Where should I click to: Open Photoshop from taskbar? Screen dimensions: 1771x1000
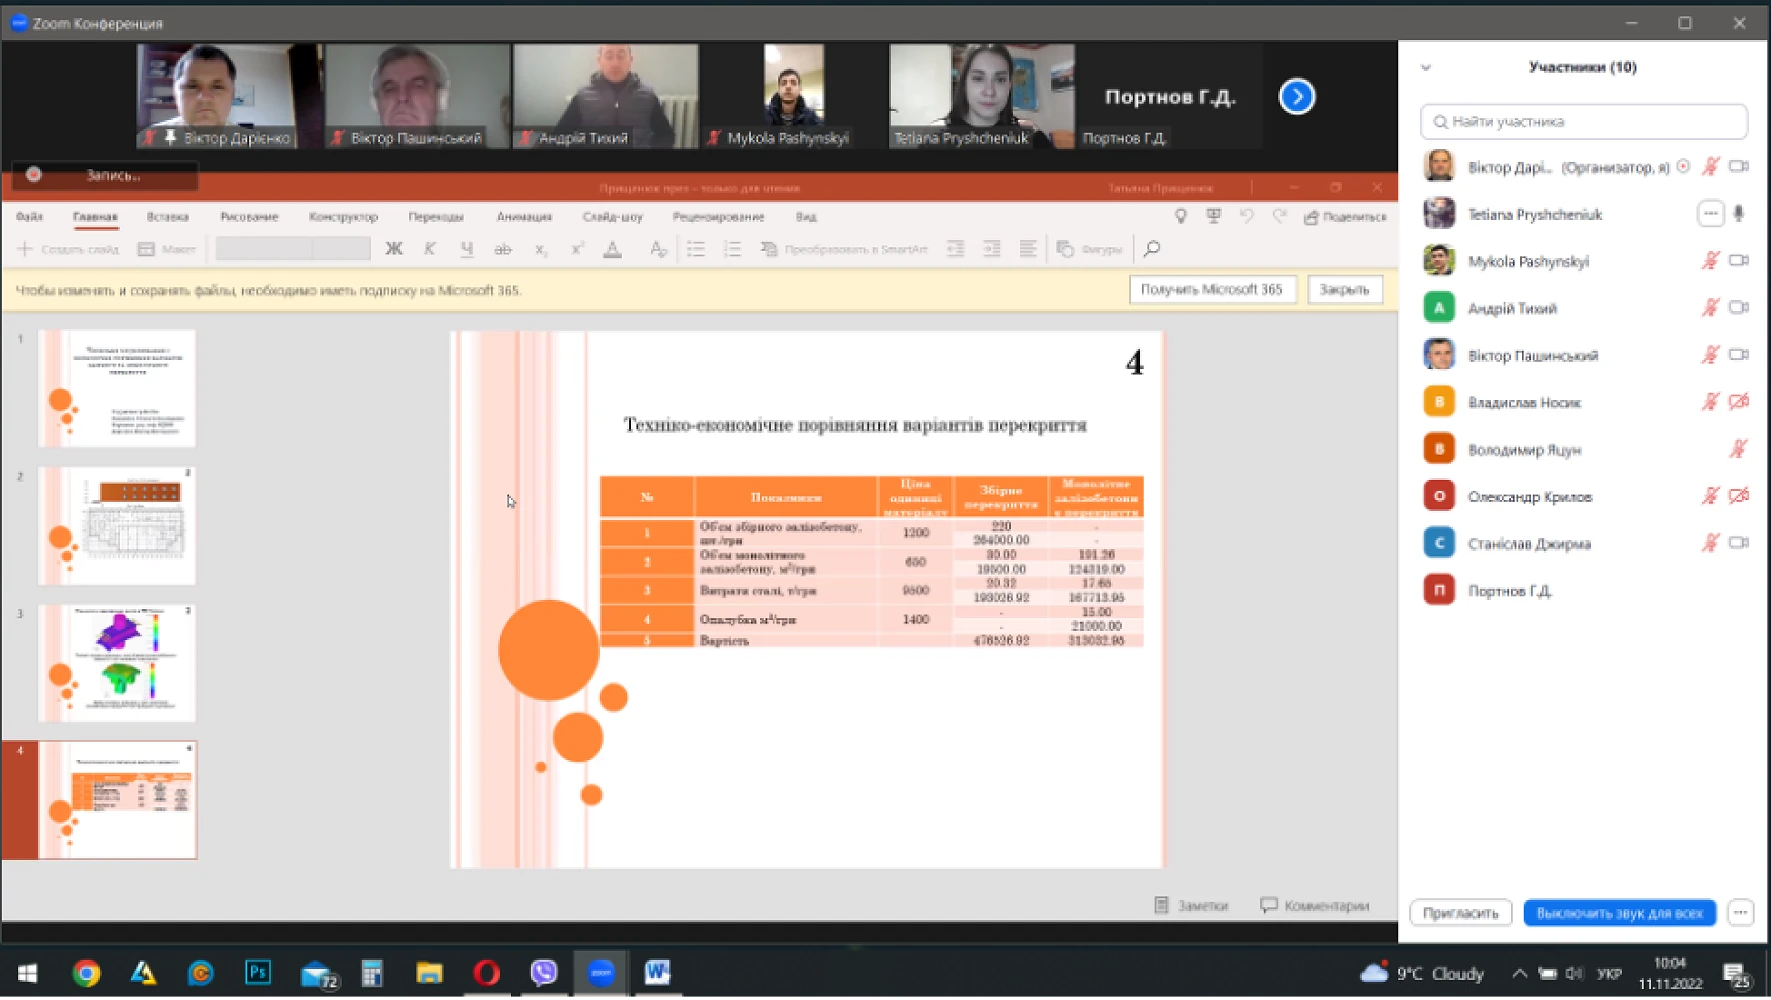tap(258, 973)
